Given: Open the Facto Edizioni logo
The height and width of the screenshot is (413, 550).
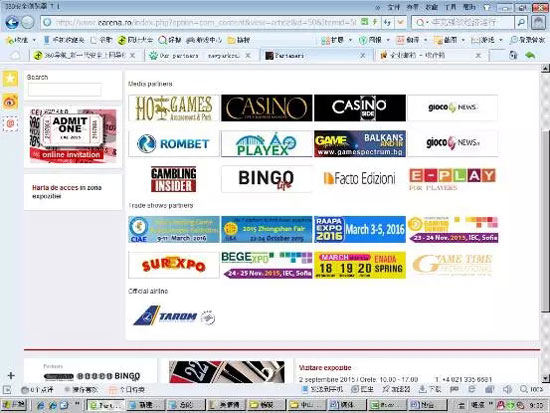Looking at the screenshot, I should click(x=360, y=179).
